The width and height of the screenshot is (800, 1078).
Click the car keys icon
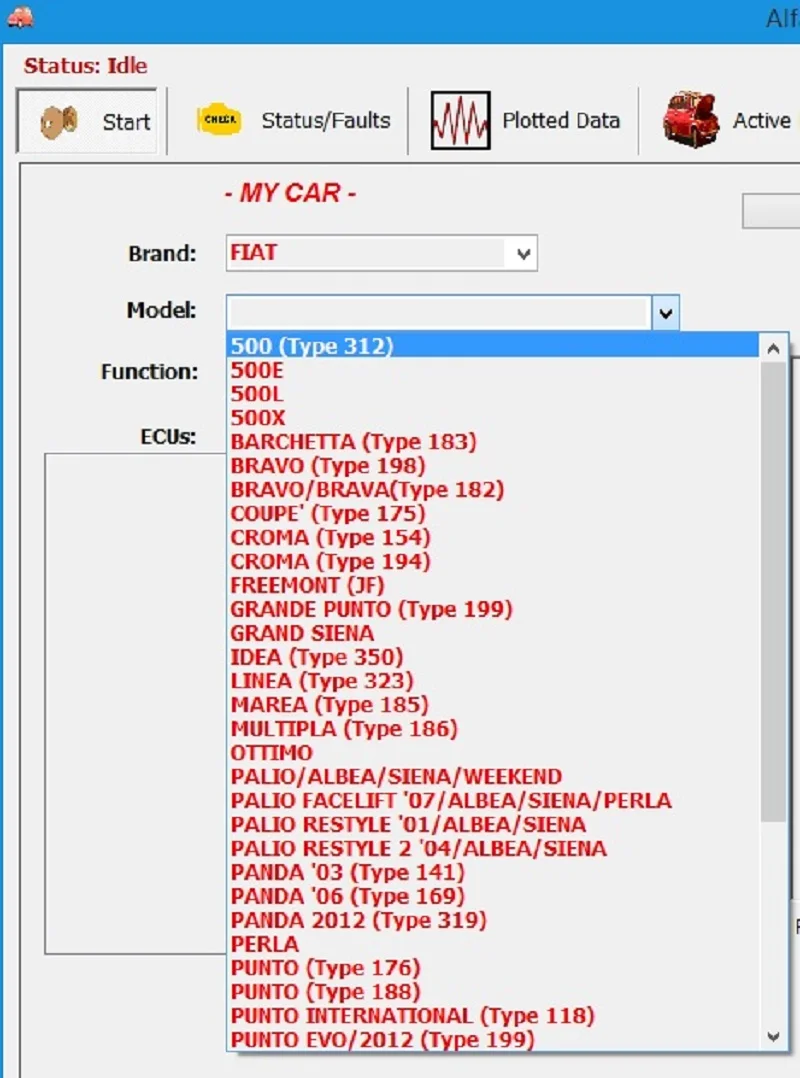pyautogui.click(x=59, y=122)
